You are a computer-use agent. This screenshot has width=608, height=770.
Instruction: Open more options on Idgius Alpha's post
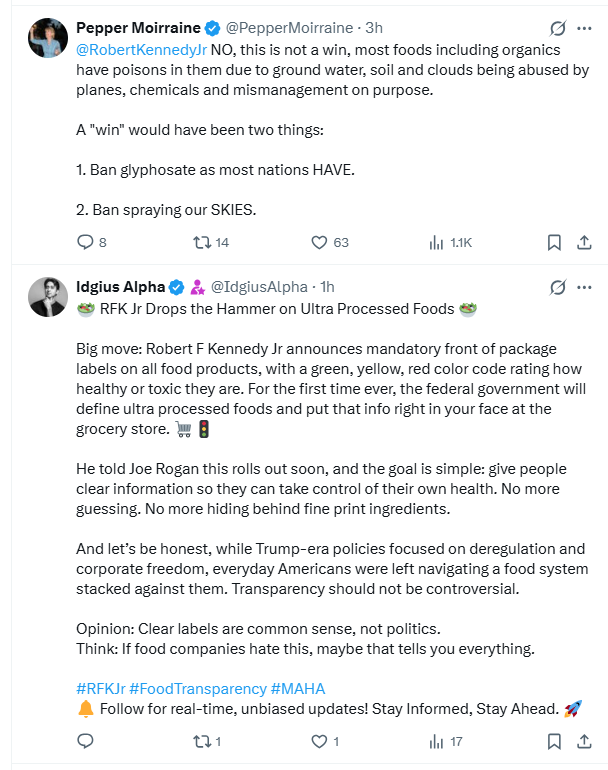pos(585,287)
